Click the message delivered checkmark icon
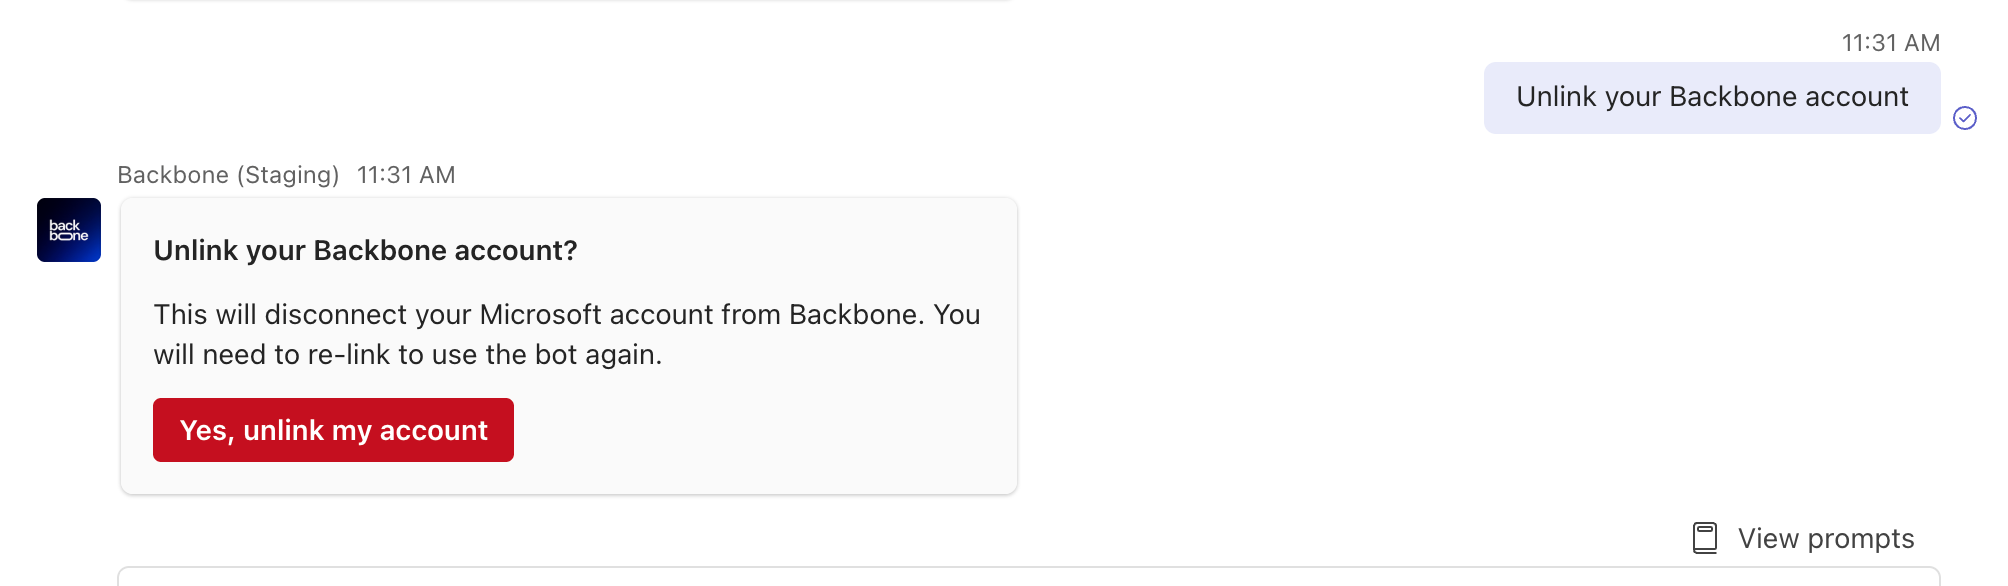The image size is (2008, 586). click(1964, 118)
